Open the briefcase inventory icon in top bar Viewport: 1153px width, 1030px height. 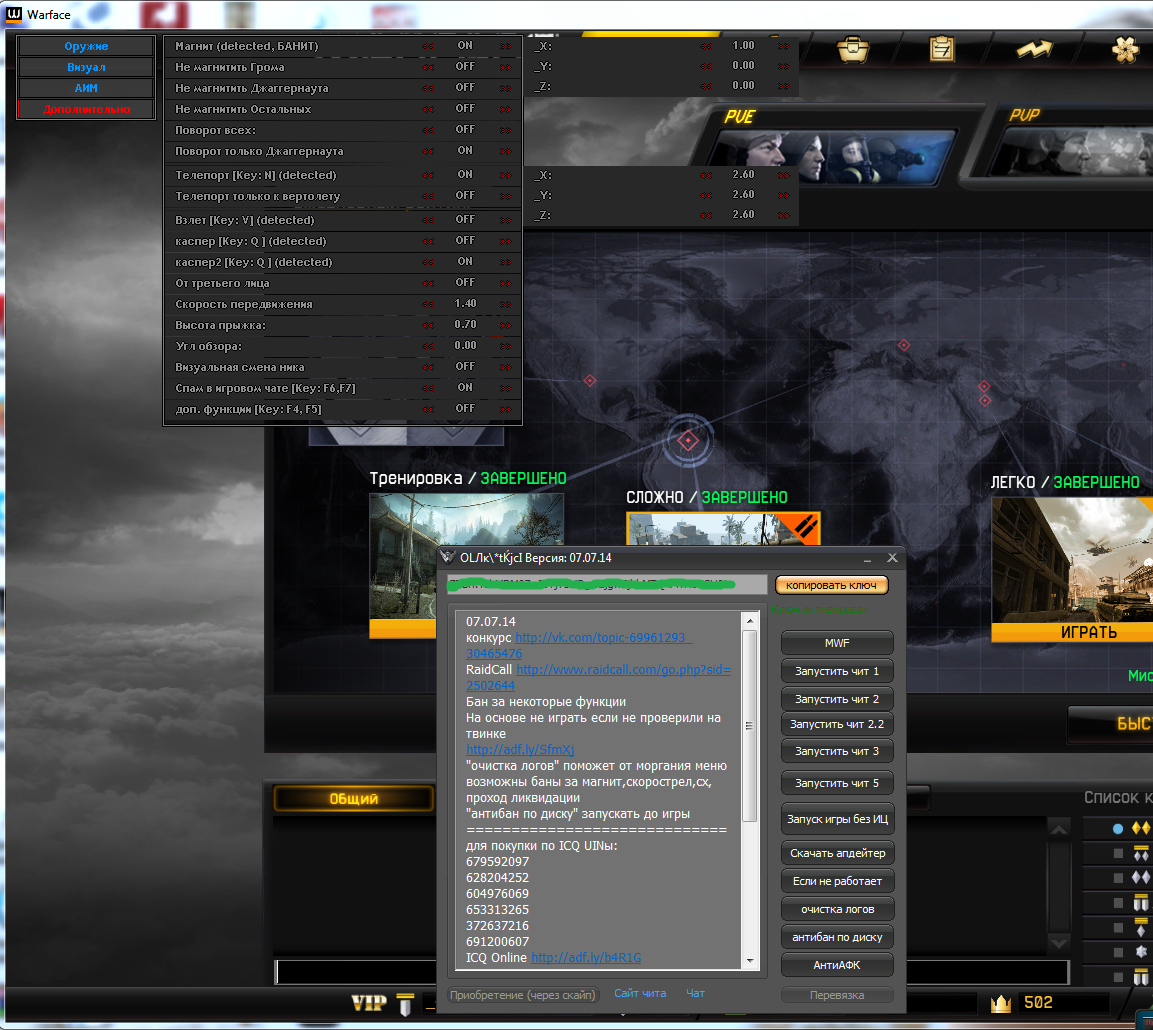tap(853, 49)
